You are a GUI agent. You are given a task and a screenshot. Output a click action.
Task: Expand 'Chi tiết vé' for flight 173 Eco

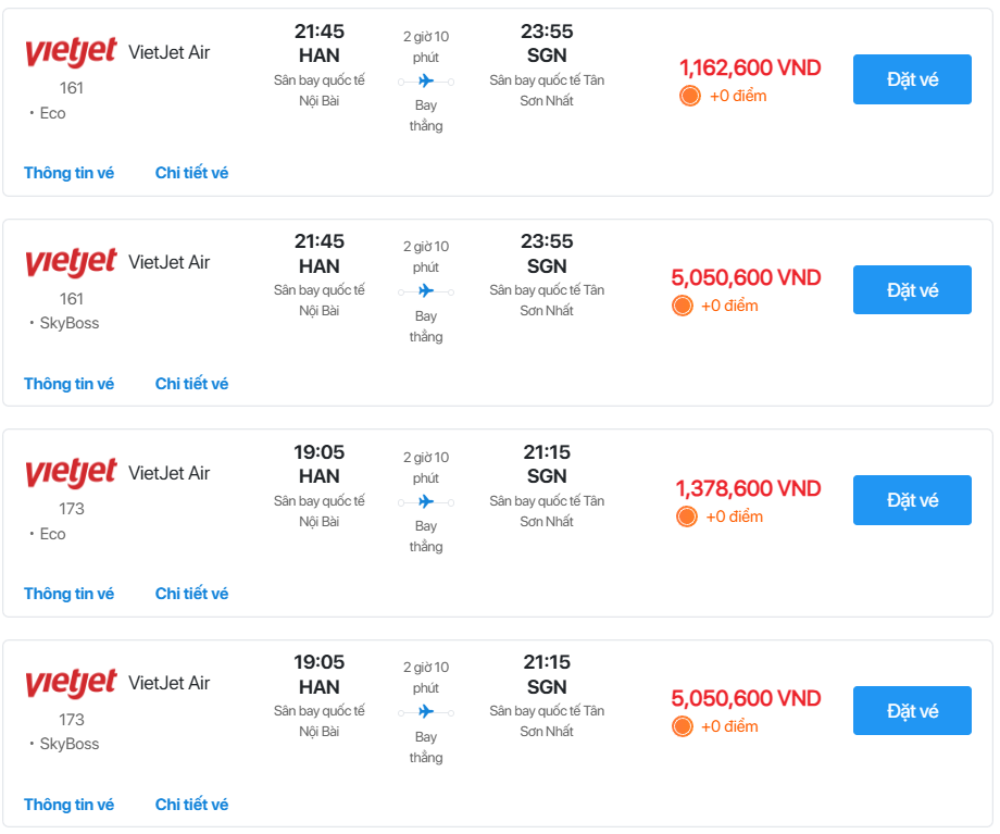(x=191, y=594)
